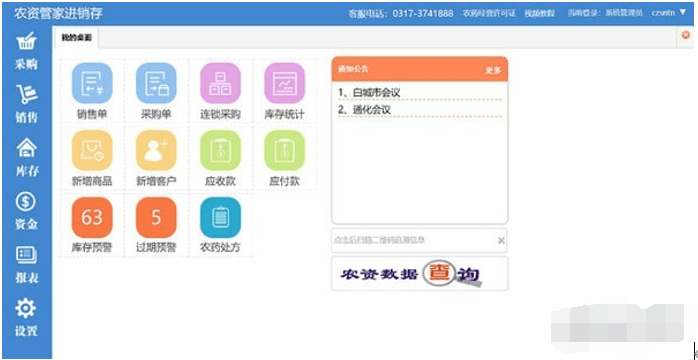698x360 pixels.
Task: Click the 农资管家进销存 app title
Action: pos(58,13)
